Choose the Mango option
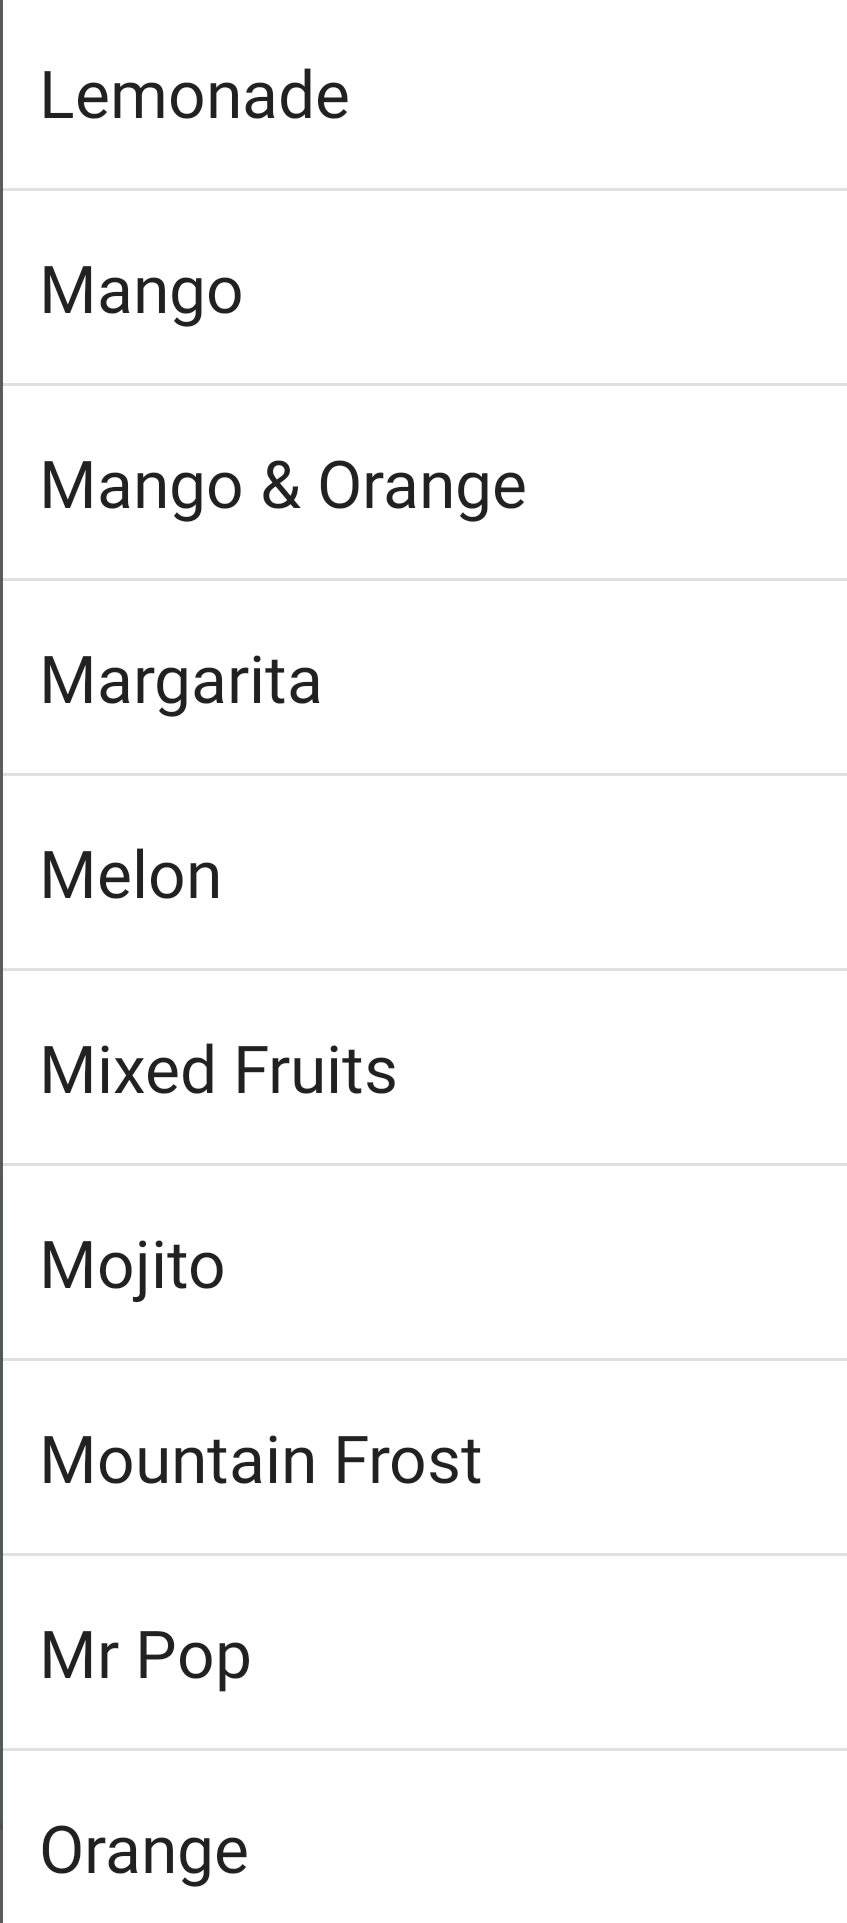This screenshot has width=847, height=1923. pos(141,291)
